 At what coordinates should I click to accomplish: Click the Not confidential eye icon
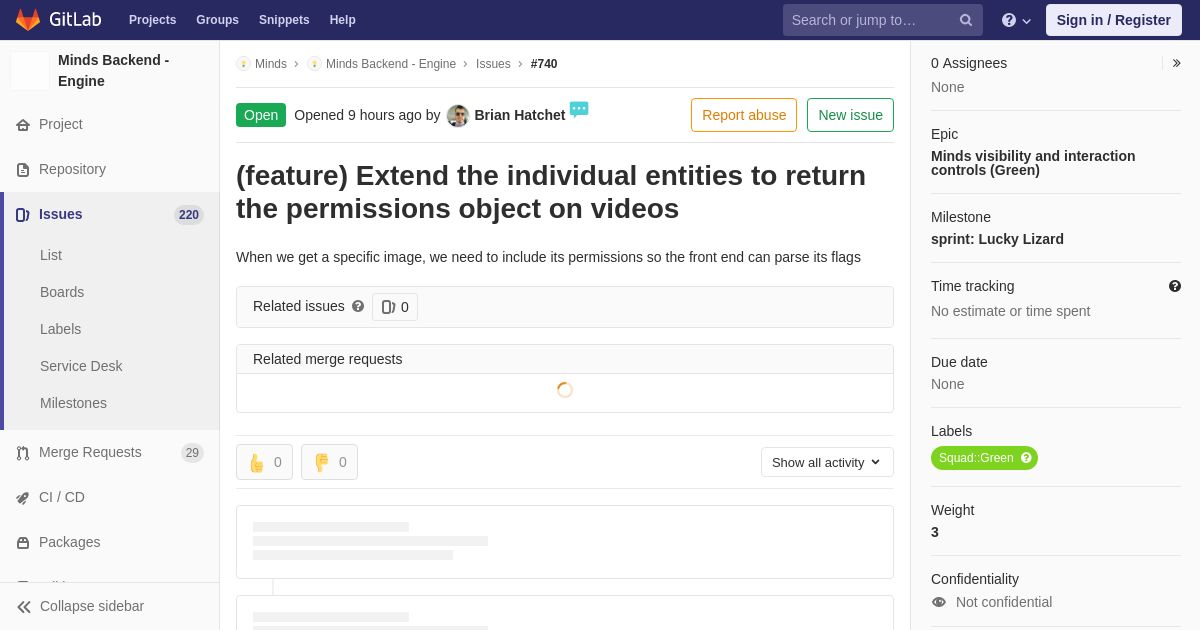pos(939,602)
